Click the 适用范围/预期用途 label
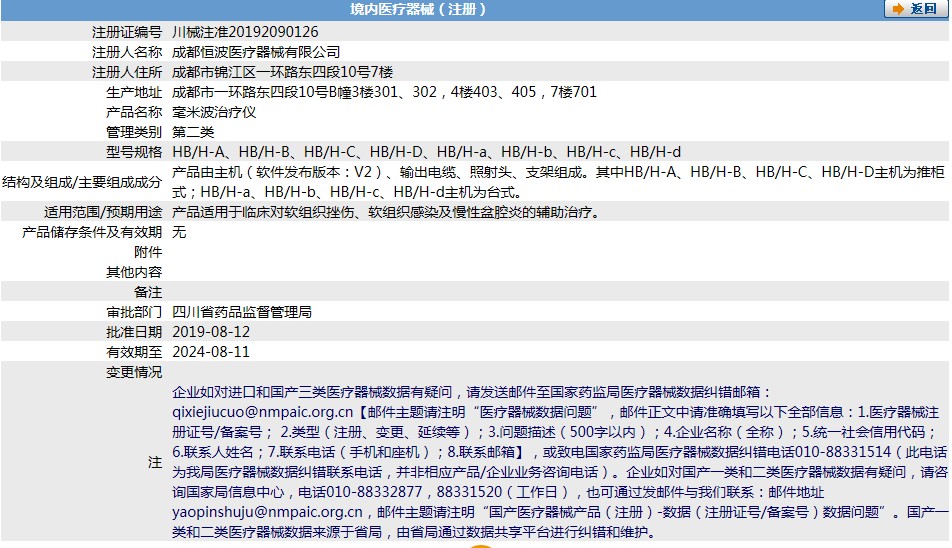 tap(103, 212)
